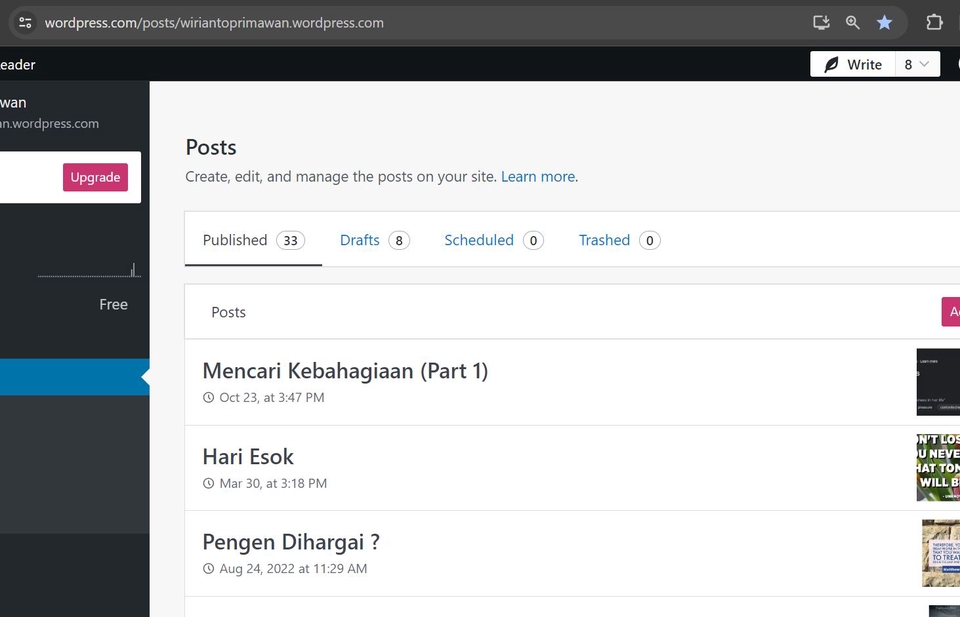Open the post Mencari Kebahagiaan (Part 1)
This screenshot has width=960, height=617.
point(345,371)
